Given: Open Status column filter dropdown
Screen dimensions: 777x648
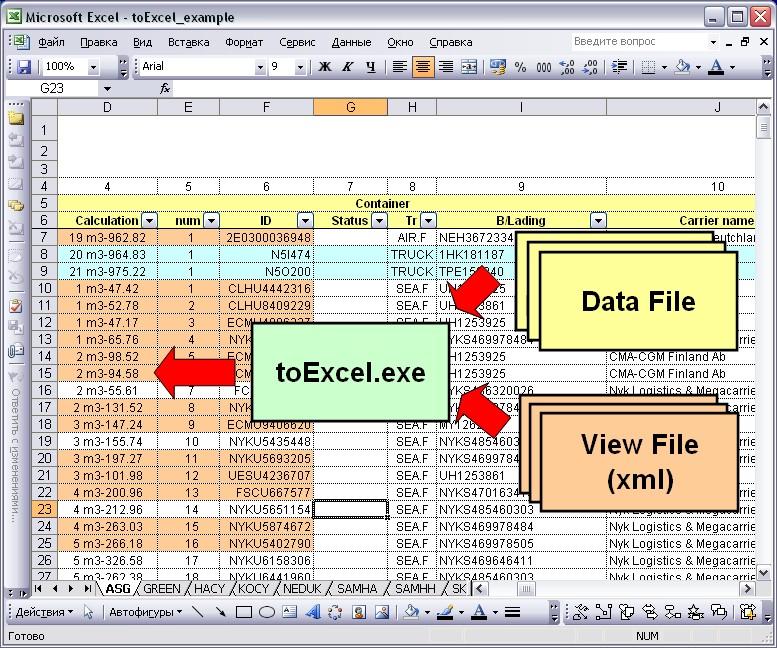Looking at the screenshot, I should coord(379,220).
